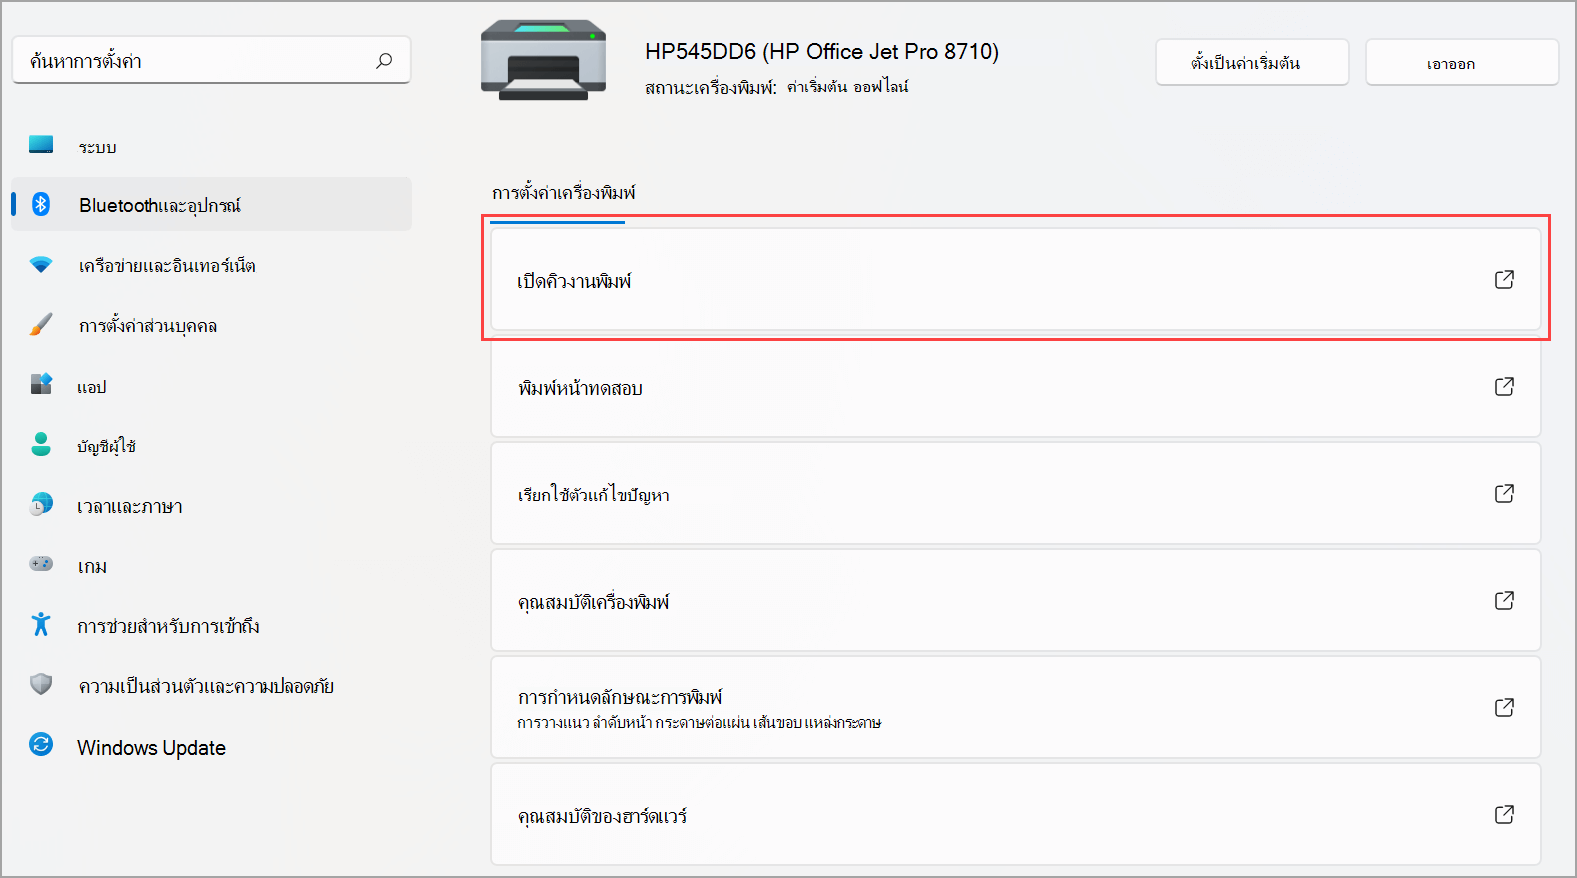
Task: Click the time and language globe icon
Action: pyautogui.click(x=41, y=504)
